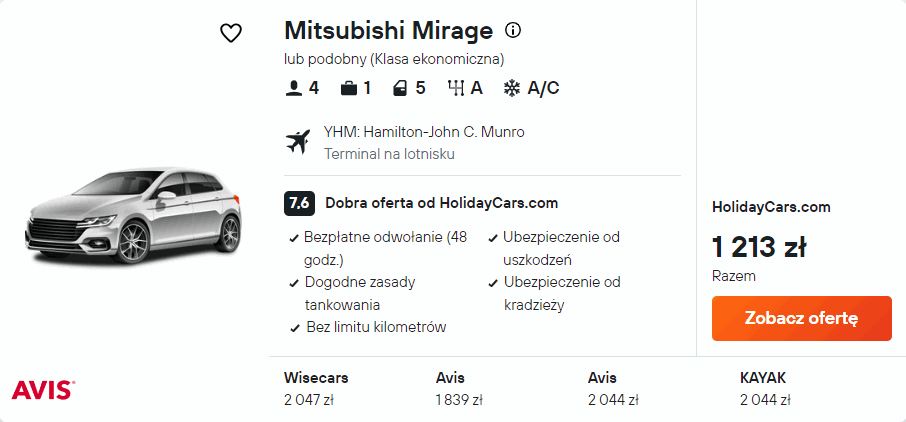Click YHM: Hamilton-John C. Munro location text

[x=424, y=132]
